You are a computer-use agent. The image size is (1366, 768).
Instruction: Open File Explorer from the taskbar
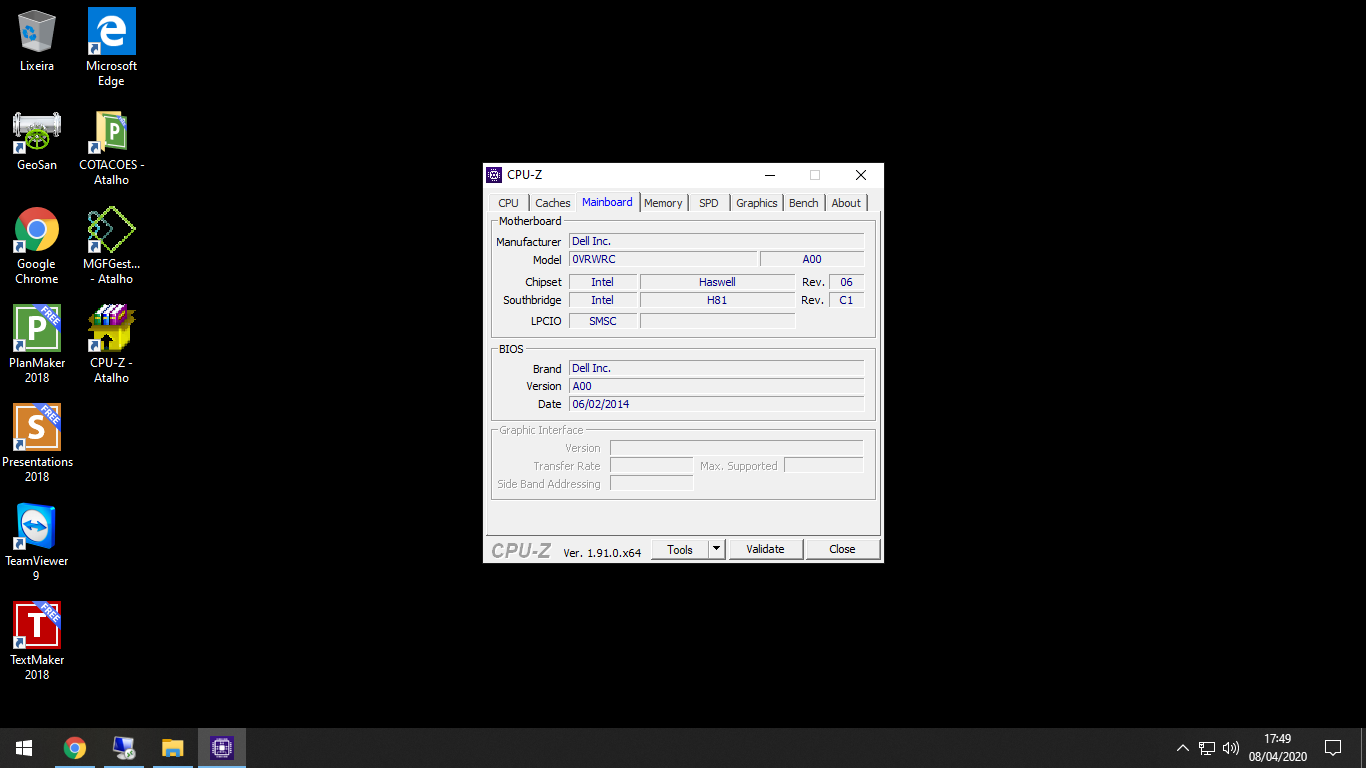[173, 748]
